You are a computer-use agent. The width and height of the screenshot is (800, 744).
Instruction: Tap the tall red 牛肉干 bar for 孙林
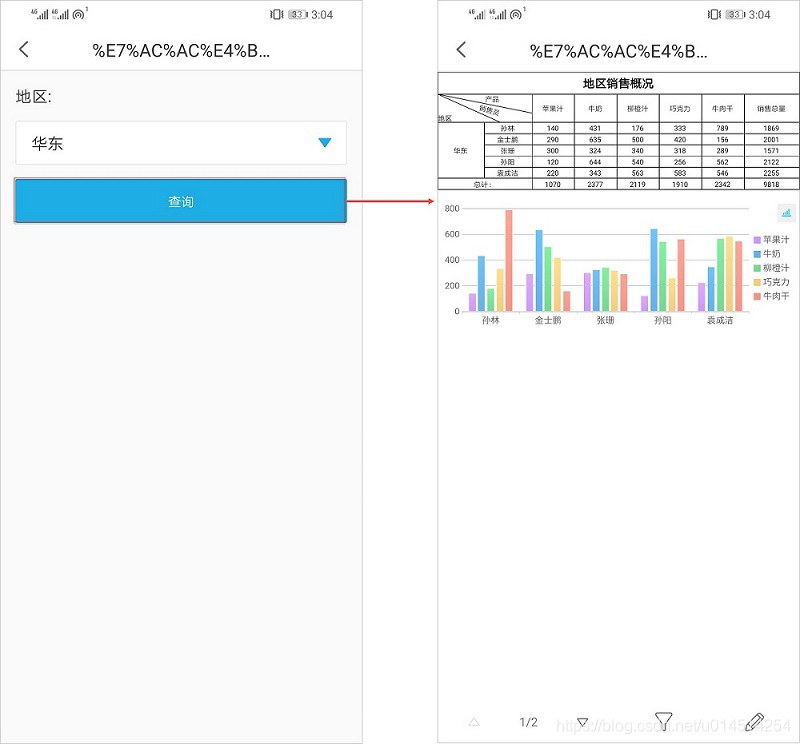509,260
